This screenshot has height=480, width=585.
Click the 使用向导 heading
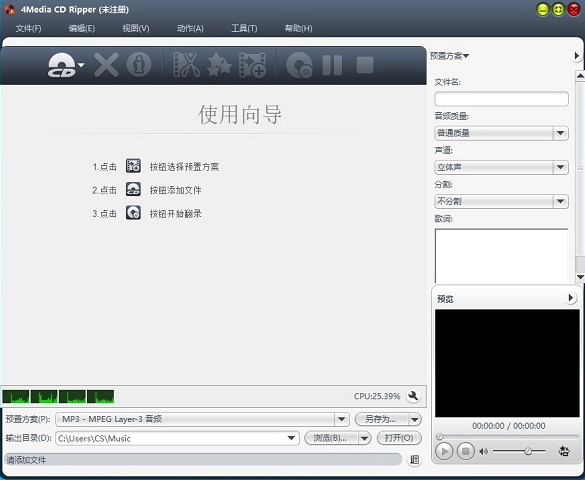[240, 114]
